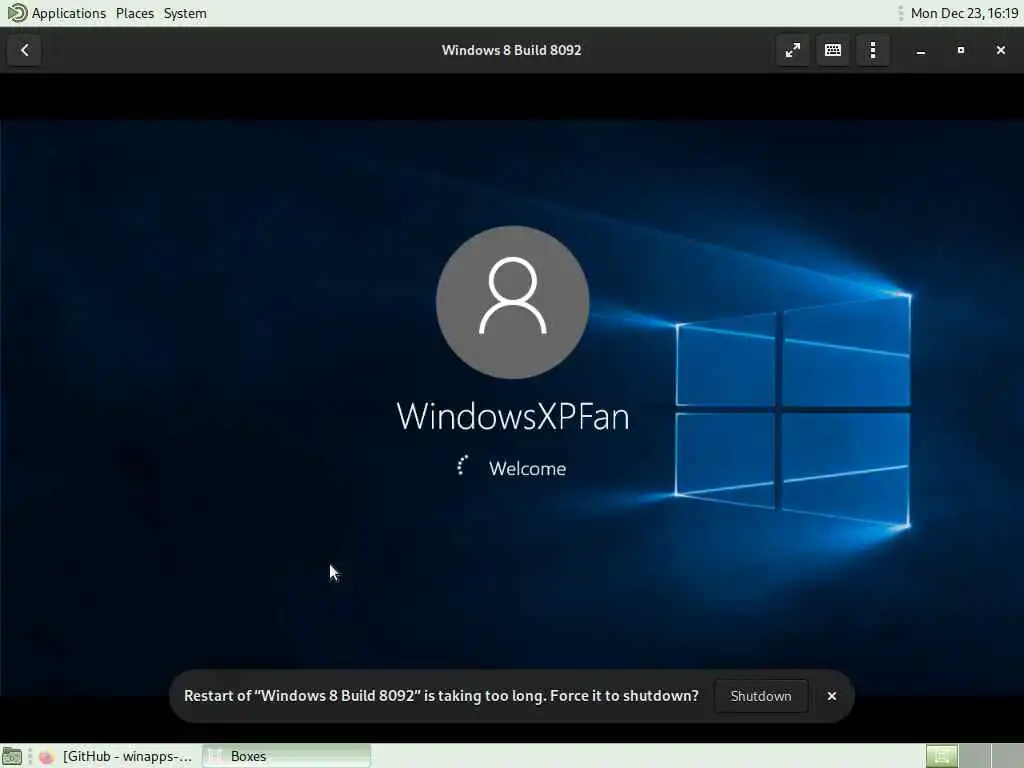
Task: Open the three-dot menu in Boxes
Action: tap(873, 50)
